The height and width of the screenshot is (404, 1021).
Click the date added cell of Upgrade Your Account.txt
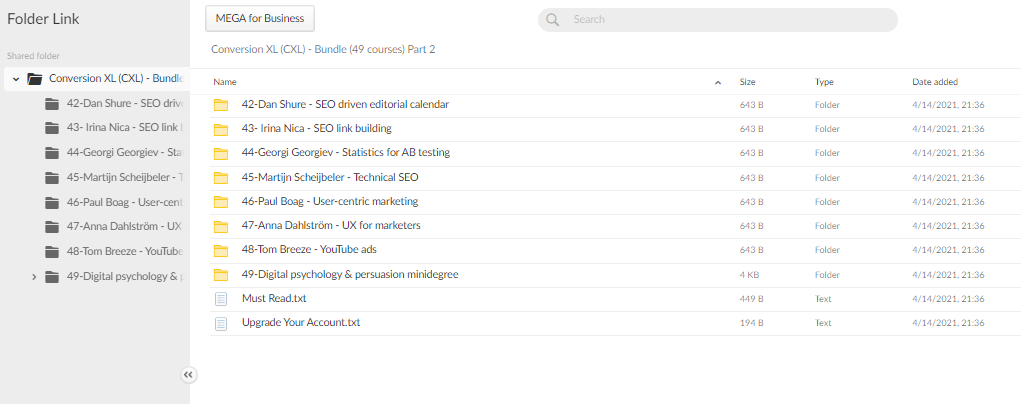(x=948, y=323)
